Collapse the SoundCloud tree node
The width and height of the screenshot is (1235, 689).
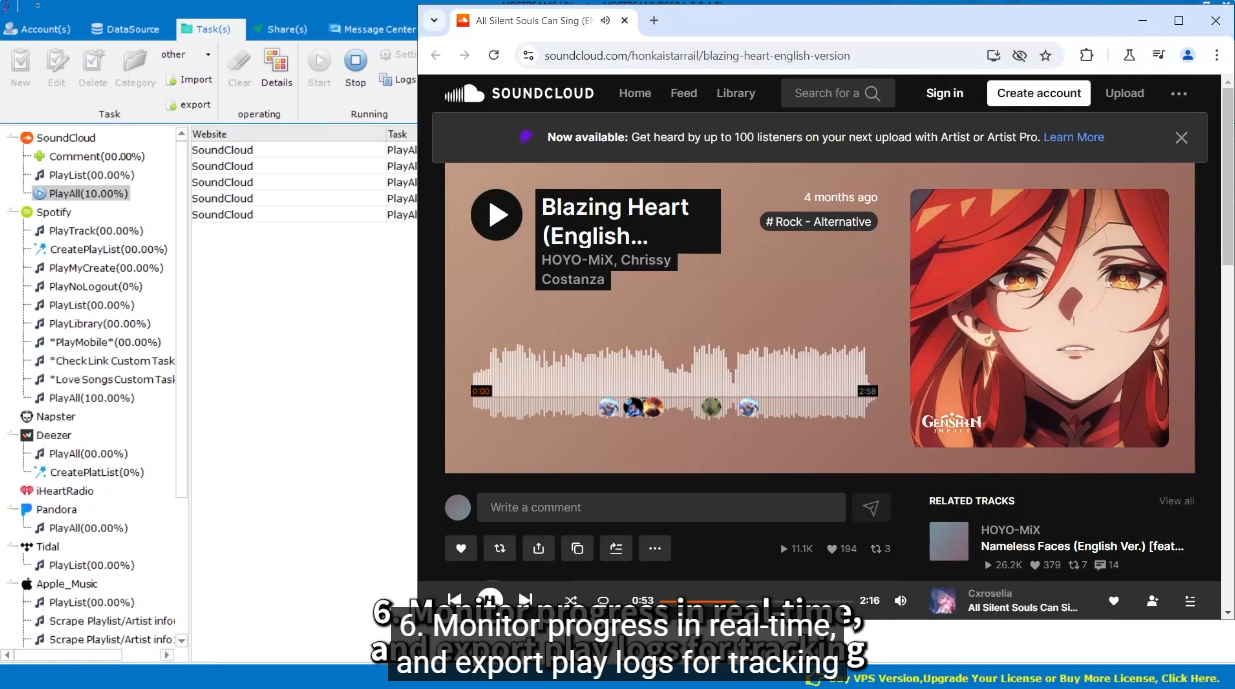point(10,138)
